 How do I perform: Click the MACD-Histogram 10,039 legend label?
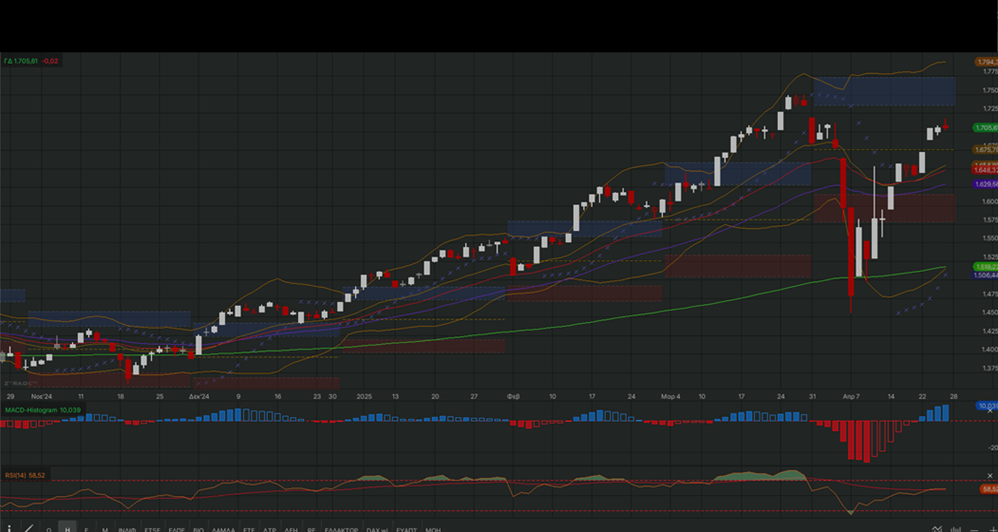point(43,410)
